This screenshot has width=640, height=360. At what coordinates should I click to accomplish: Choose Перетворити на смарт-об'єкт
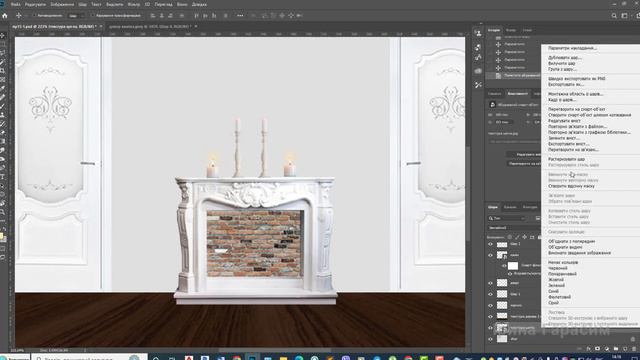click(x=576, y=109)
